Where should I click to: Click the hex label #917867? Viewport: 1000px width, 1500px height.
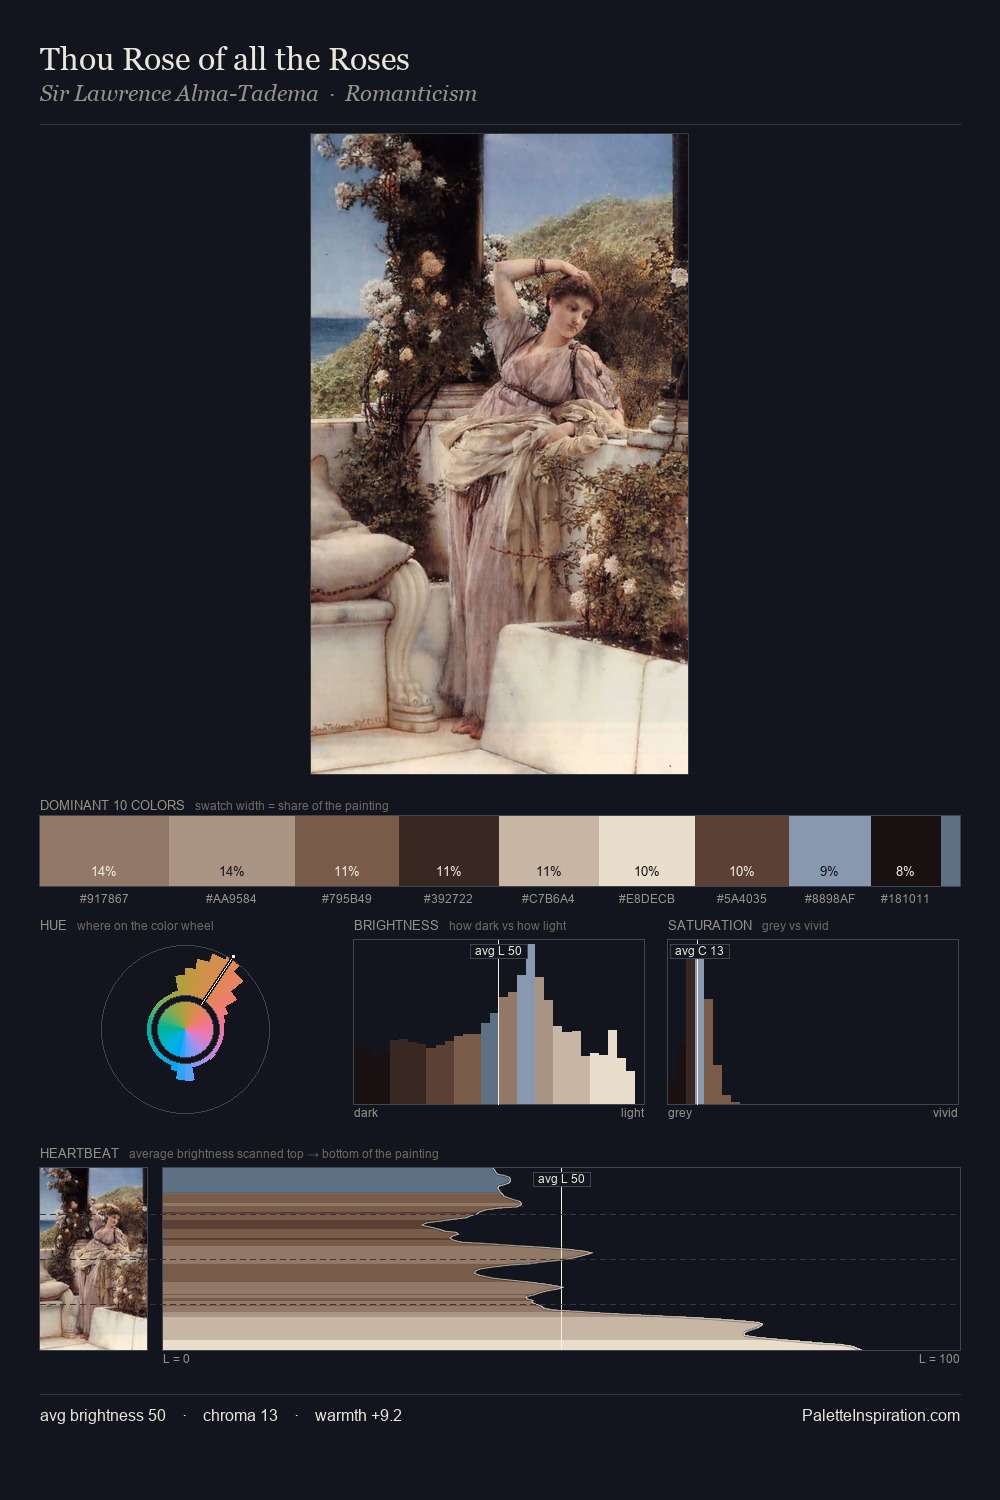point(104,899)
